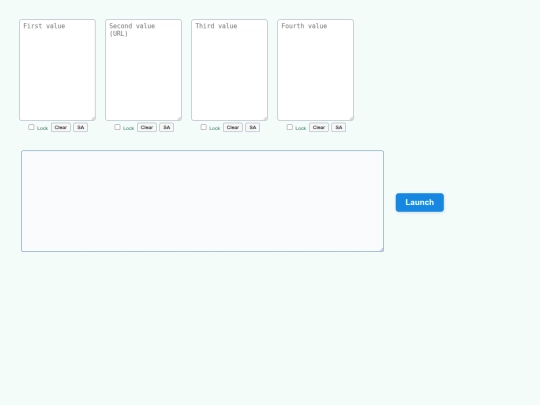Click Clear under Second value

pos(147,127)
